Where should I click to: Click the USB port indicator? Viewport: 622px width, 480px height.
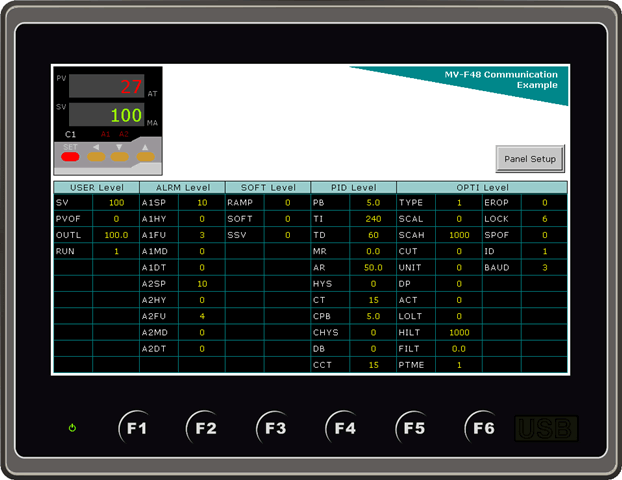[x=545, y=429]
